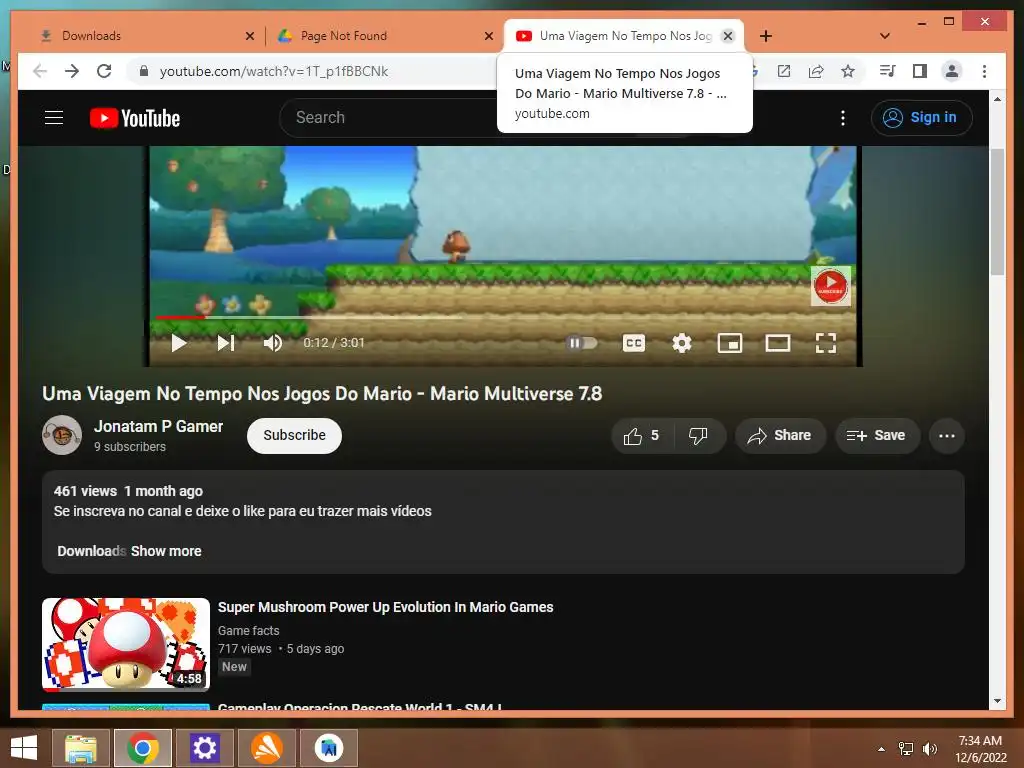This screenshot has width=1024, height=768.
Task: Close the Page Not Found tab
Action: (488, 36)
